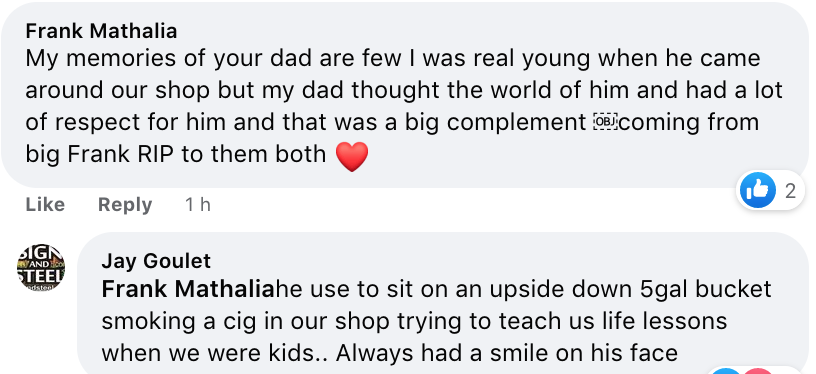The image size is (816, 374).
Task: Click the blue thumbs-up reaction icon
Action: (758, 191)
